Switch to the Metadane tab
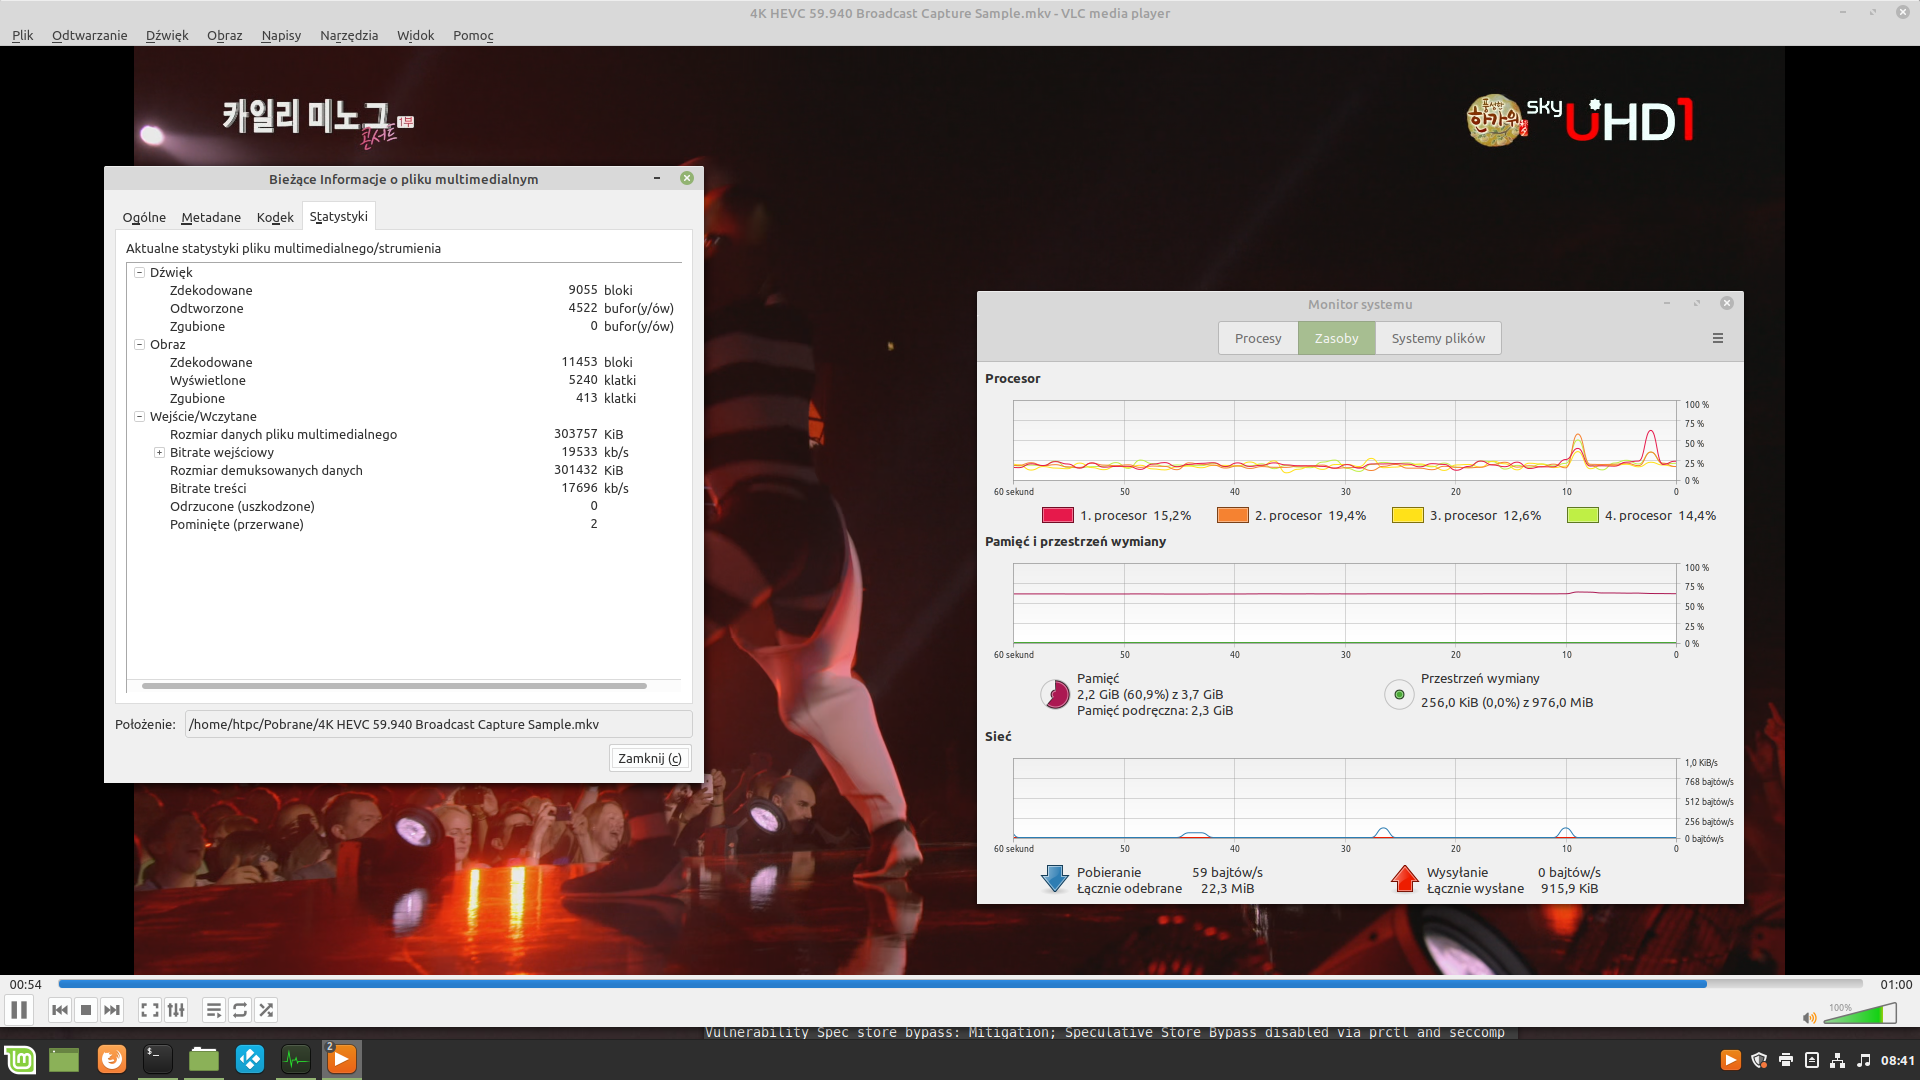This screenshot has height=1080, width=1920. (x=211, y=217)
